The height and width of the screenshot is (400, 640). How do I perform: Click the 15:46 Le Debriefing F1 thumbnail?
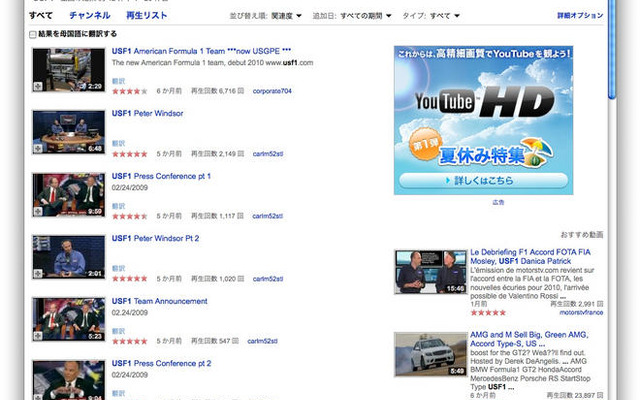pyautogui.click(x=431, y=272)
